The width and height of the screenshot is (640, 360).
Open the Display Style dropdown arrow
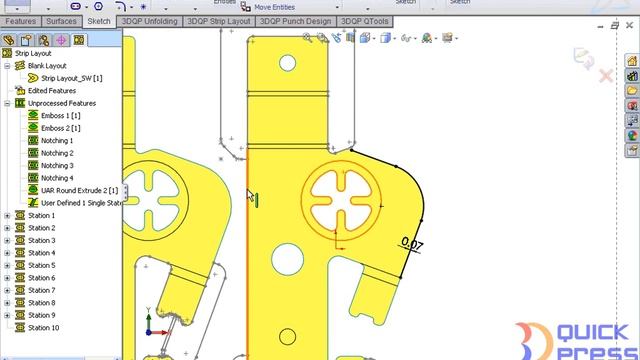[394, 39]
